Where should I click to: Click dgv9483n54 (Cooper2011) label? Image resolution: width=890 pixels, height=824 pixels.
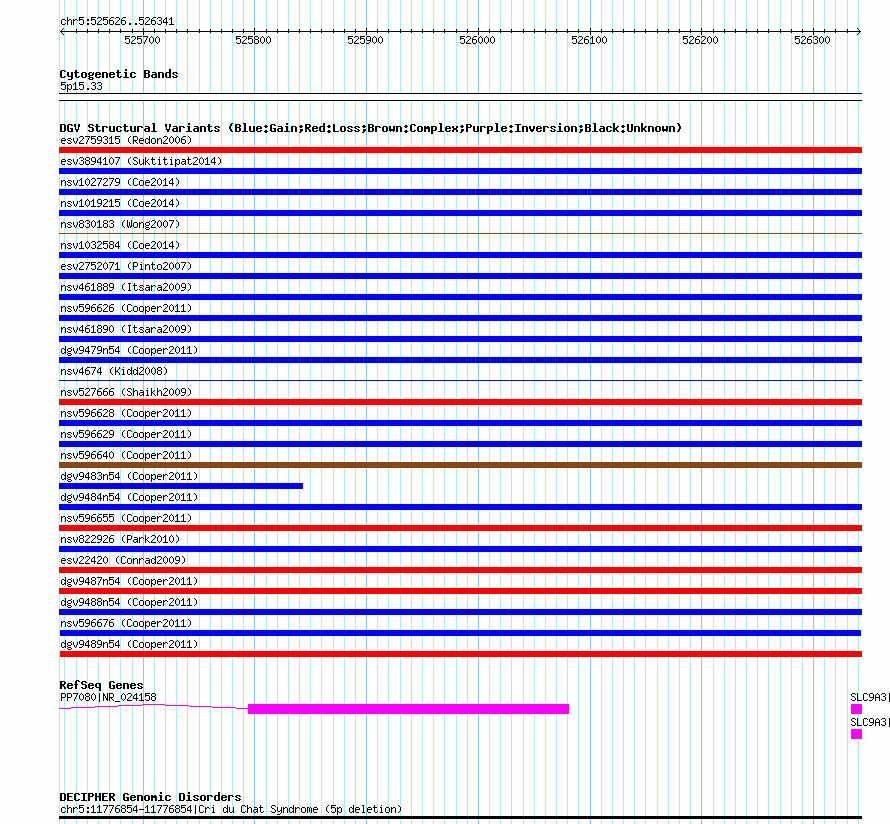(129, 476)
